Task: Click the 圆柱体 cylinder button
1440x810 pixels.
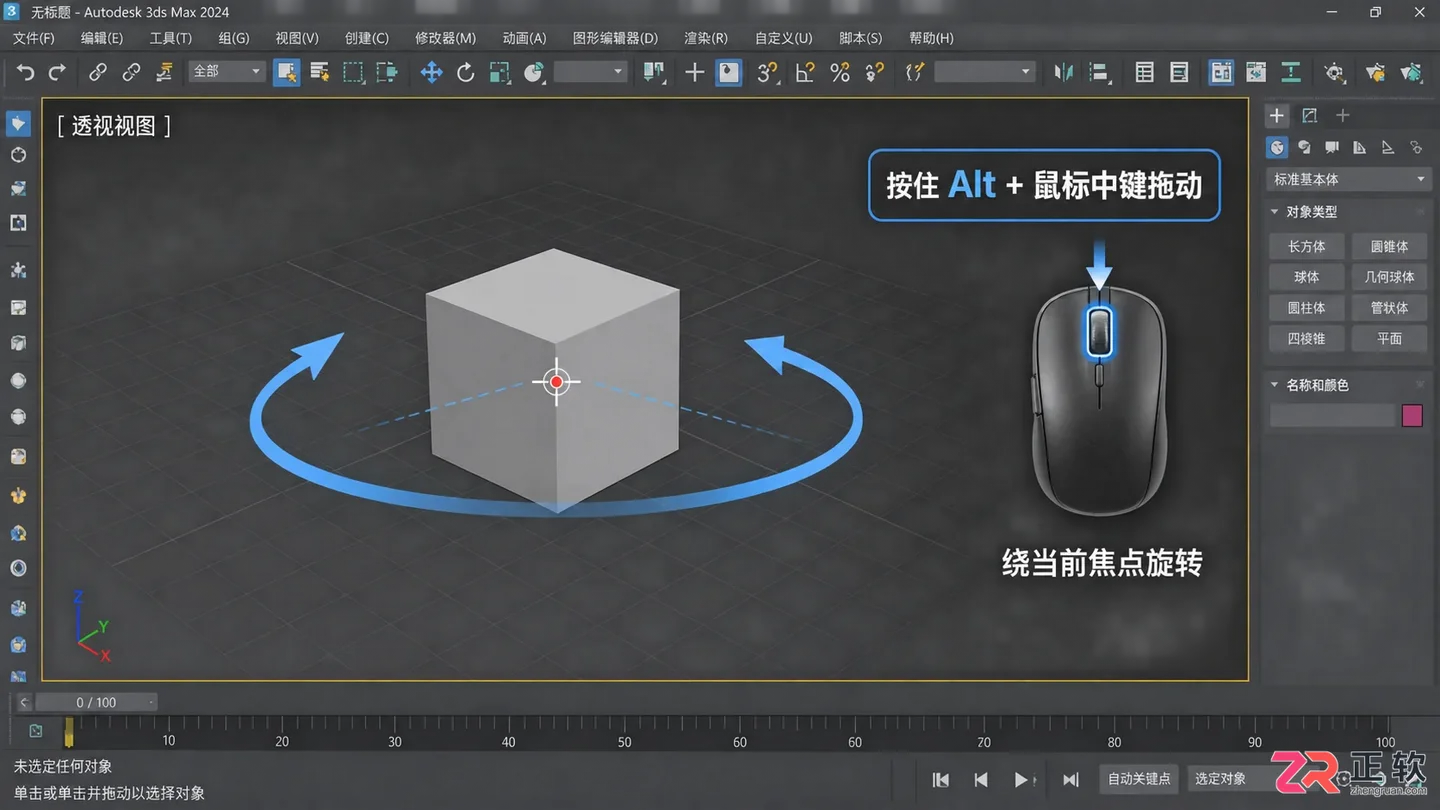Action: 1306,308
